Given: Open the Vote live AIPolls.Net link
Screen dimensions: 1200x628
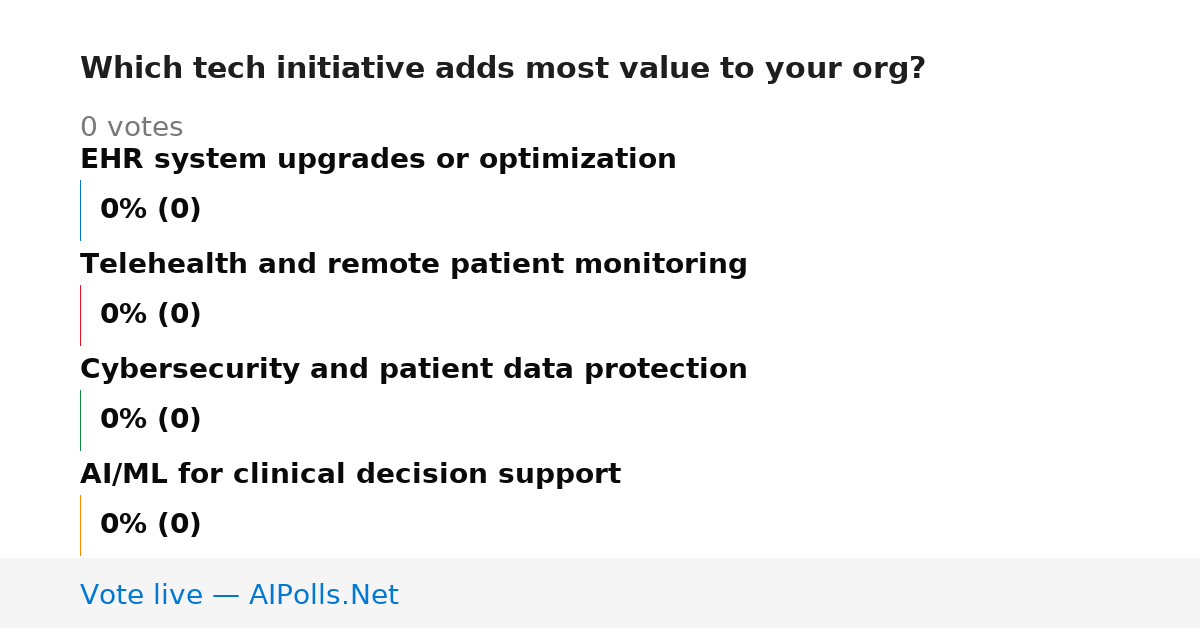Looking at the screenshot, I should [x=239, y=595].
